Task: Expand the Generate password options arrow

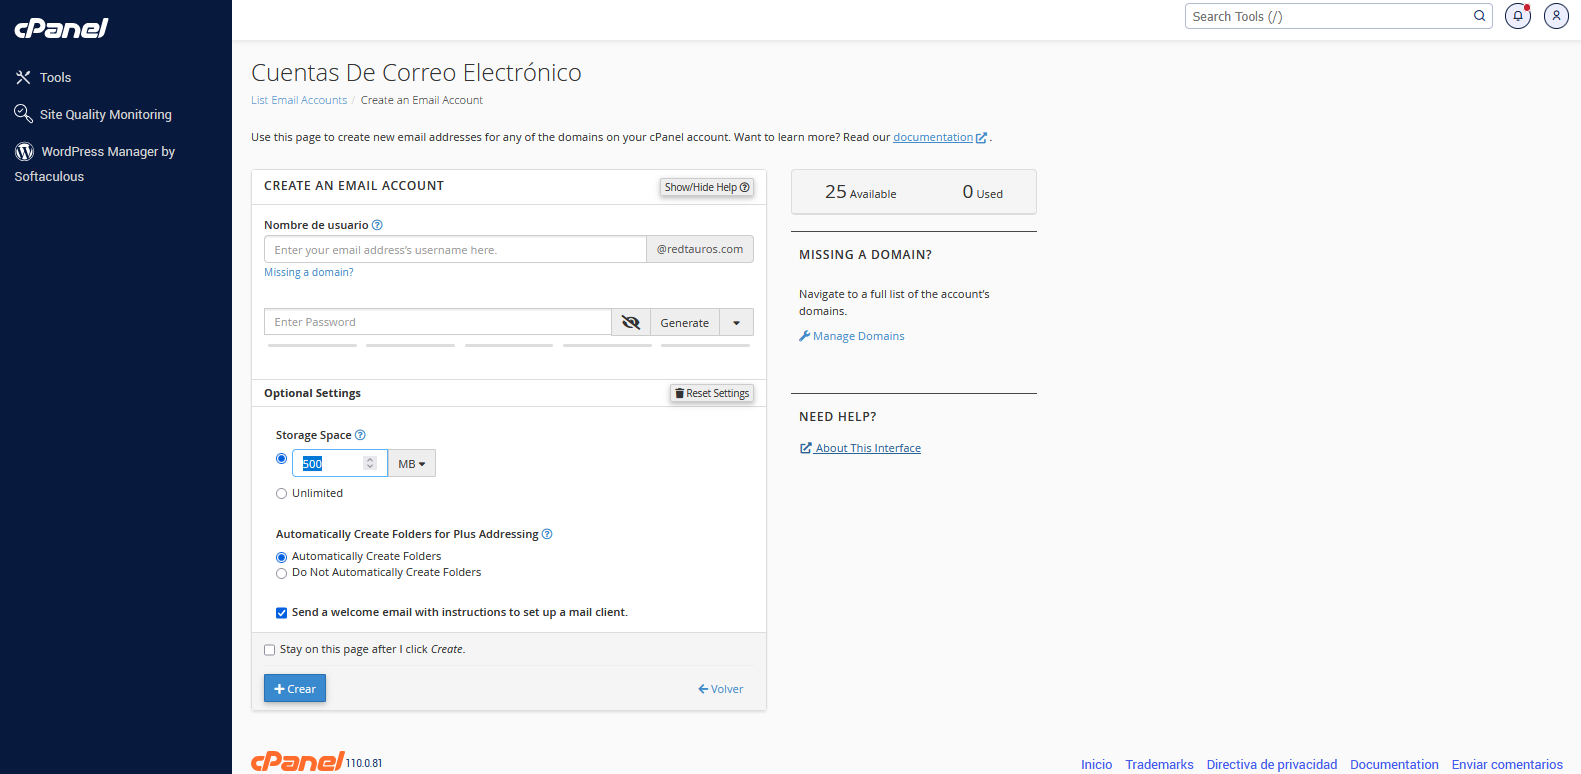Action: tap(736, 322)
